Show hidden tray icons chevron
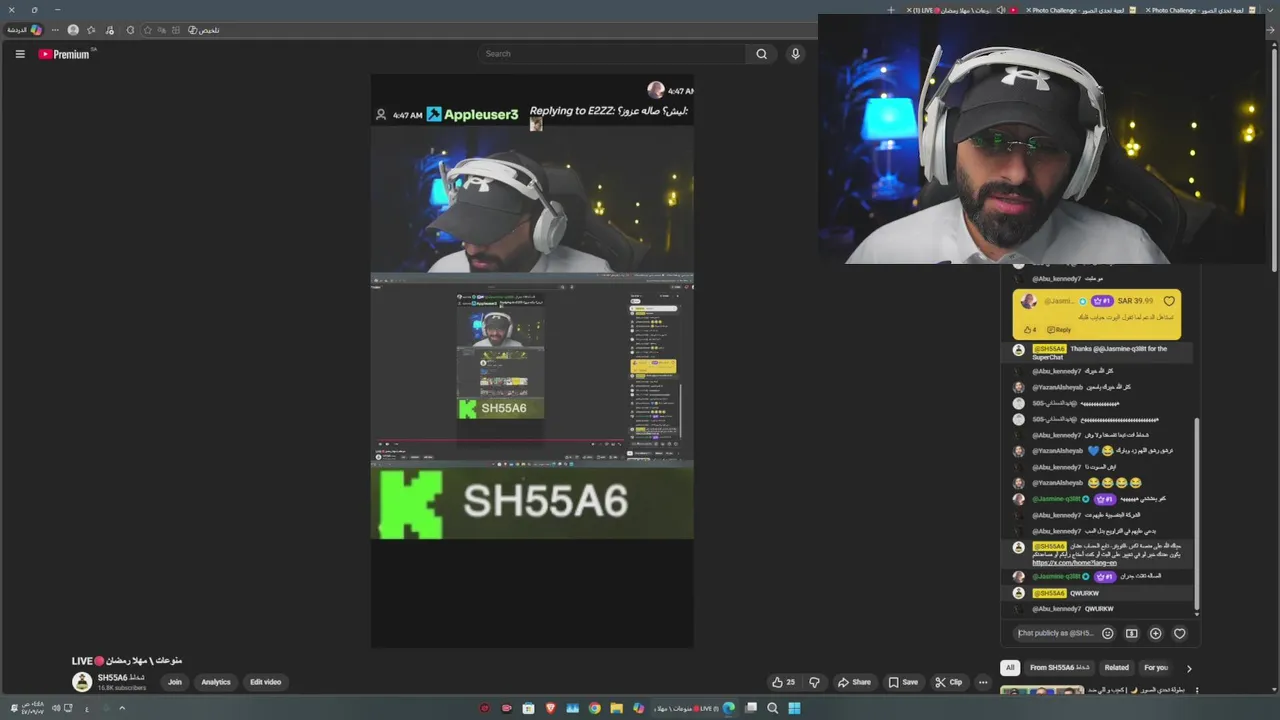The height and width of the screenshot is (720, 1280). [x=122, y=708]
